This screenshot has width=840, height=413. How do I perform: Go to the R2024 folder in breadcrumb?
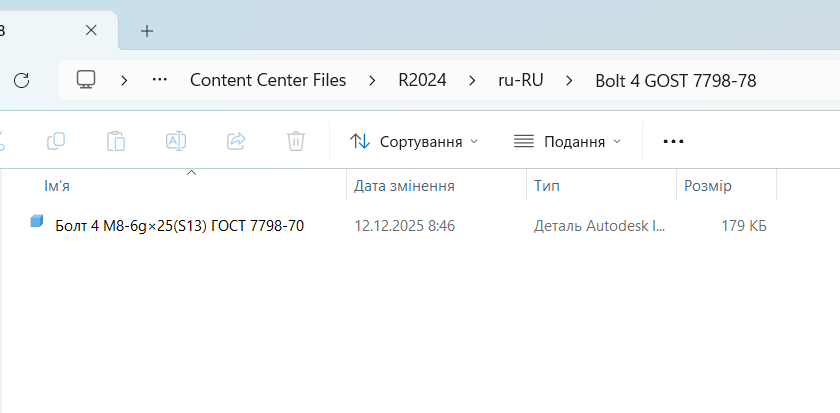coord(422,80)
